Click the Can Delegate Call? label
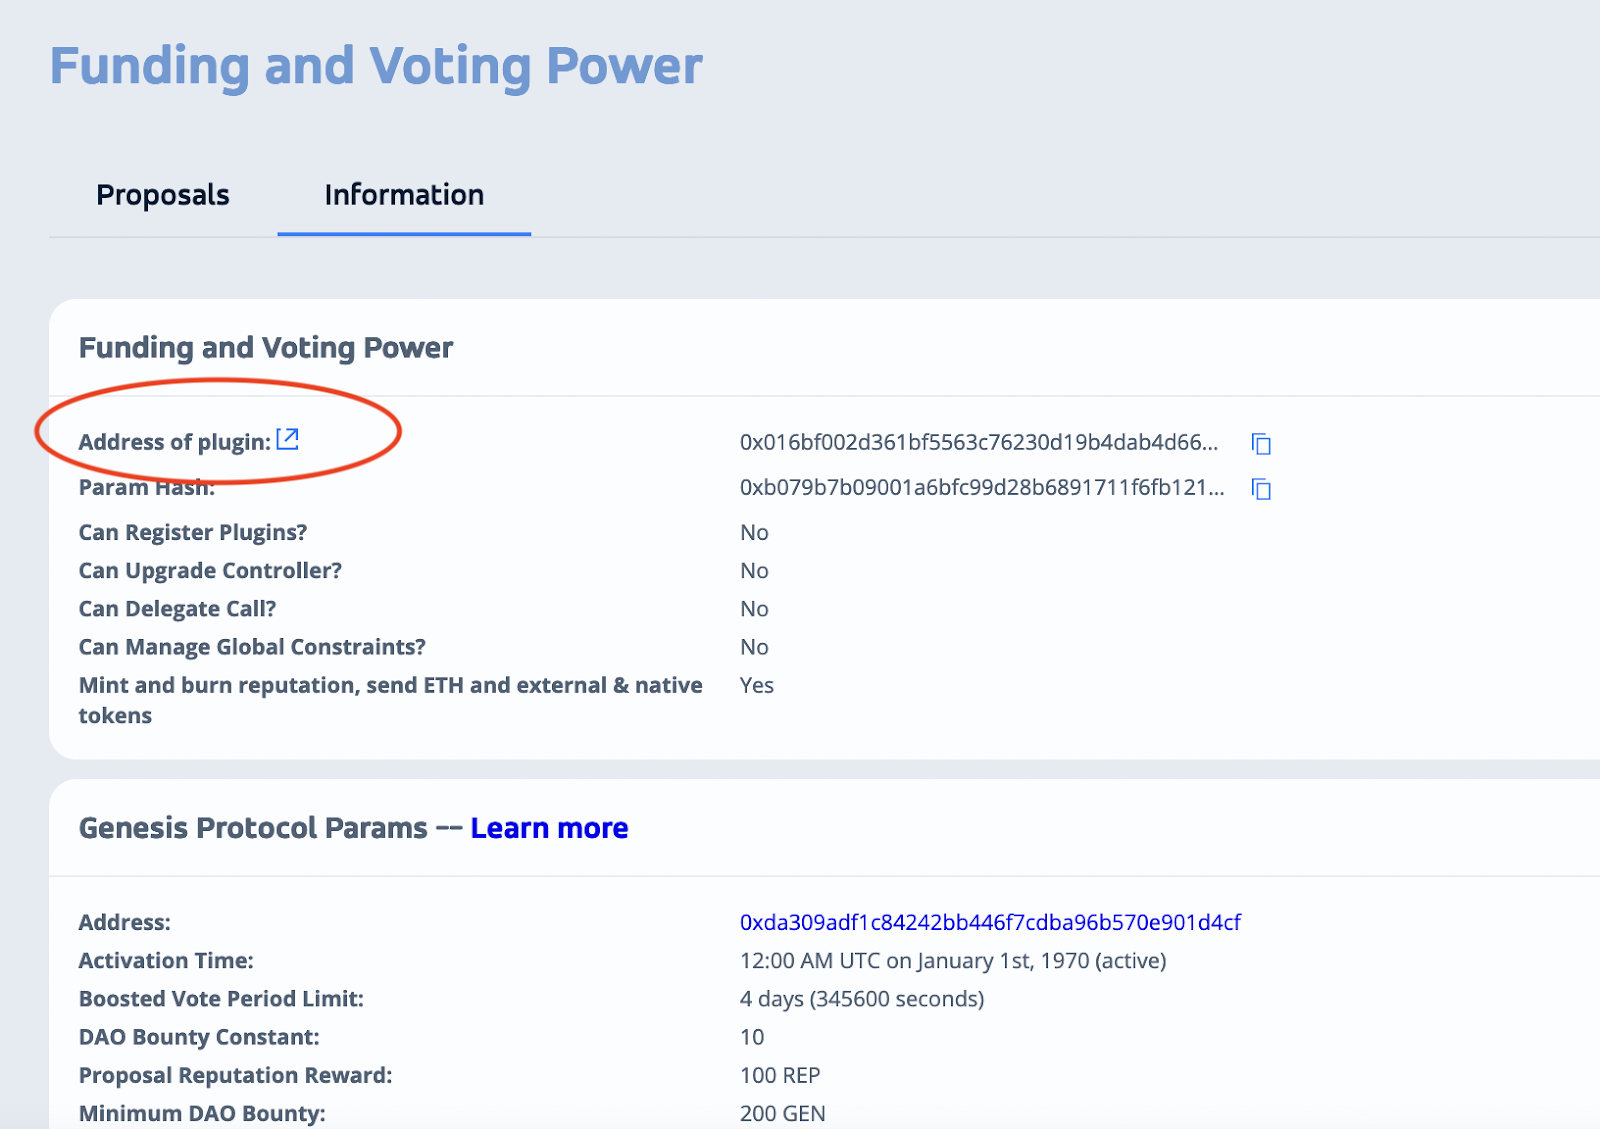Viewport: 1600px width, 1129px height. click(x=177, y=609)
